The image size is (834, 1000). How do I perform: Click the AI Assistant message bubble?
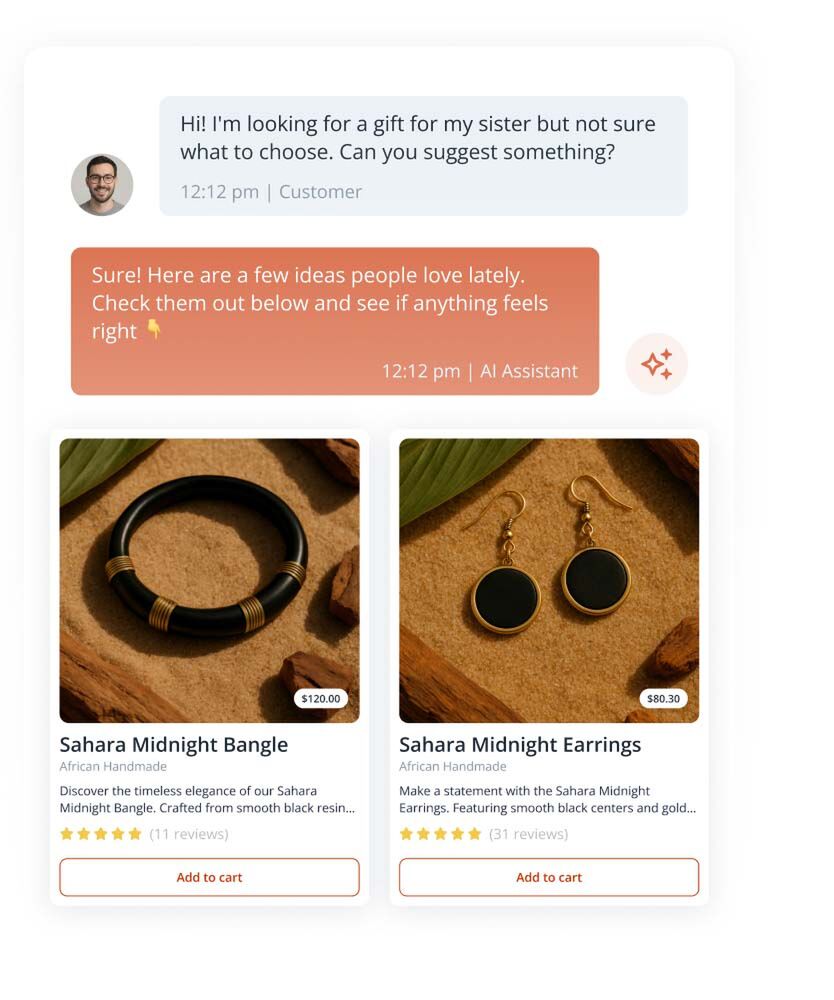point(333,320)
